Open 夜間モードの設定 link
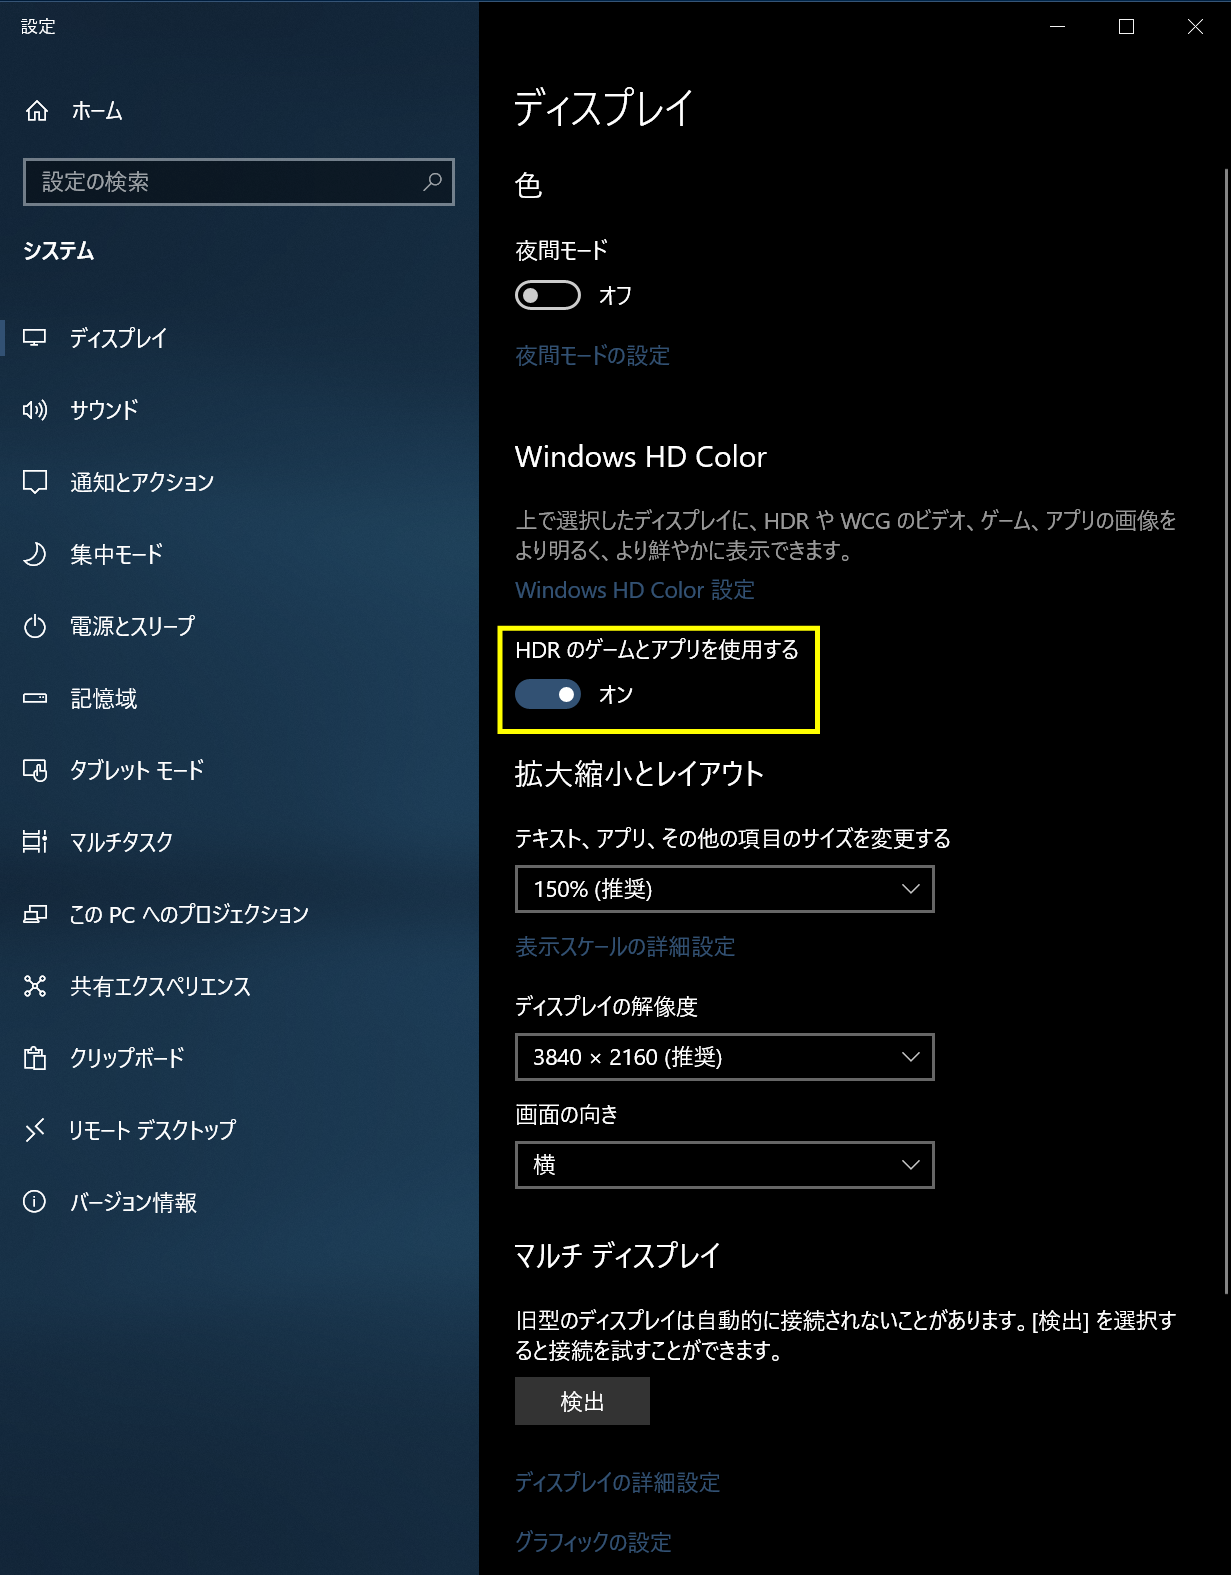 click(x=592, y=356)
